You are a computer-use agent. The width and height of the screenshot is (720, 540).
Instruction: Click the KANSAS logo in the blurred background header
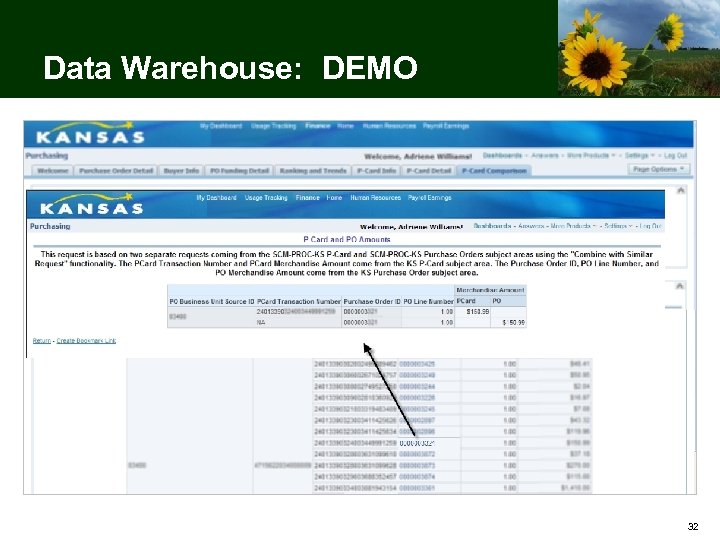(x=90, y=133)
